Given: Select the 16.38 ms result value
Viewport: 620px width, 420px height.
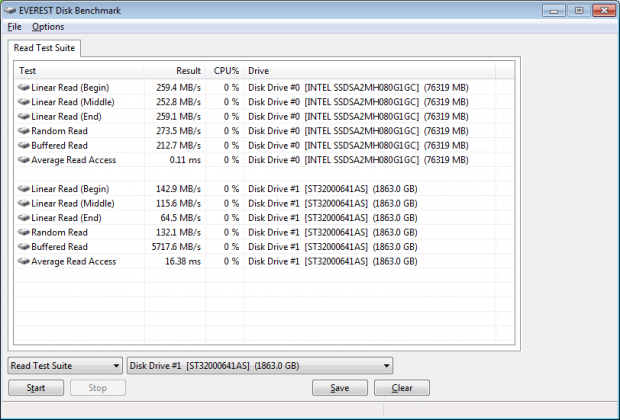Looking at the screenshot, I should [183, 261].
